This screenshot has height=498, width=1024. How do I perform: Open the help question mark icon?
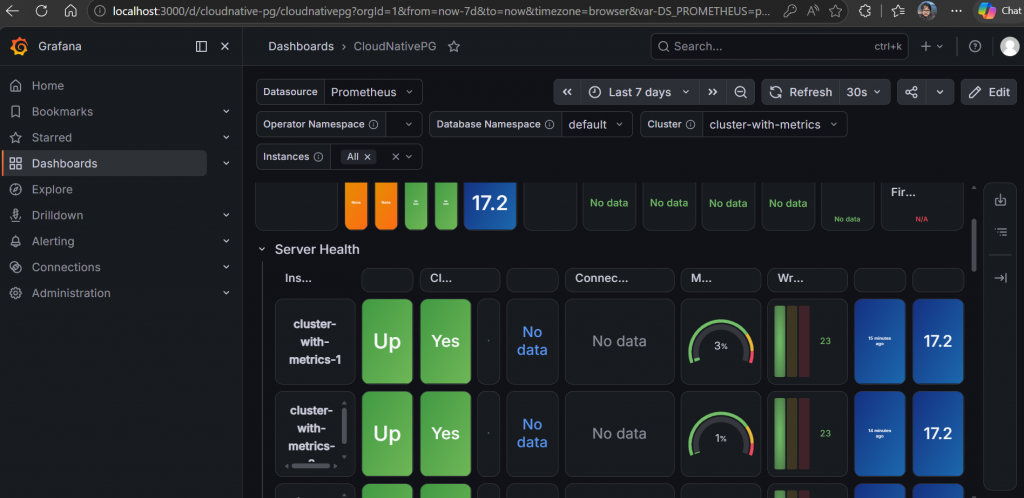point(975,46)
